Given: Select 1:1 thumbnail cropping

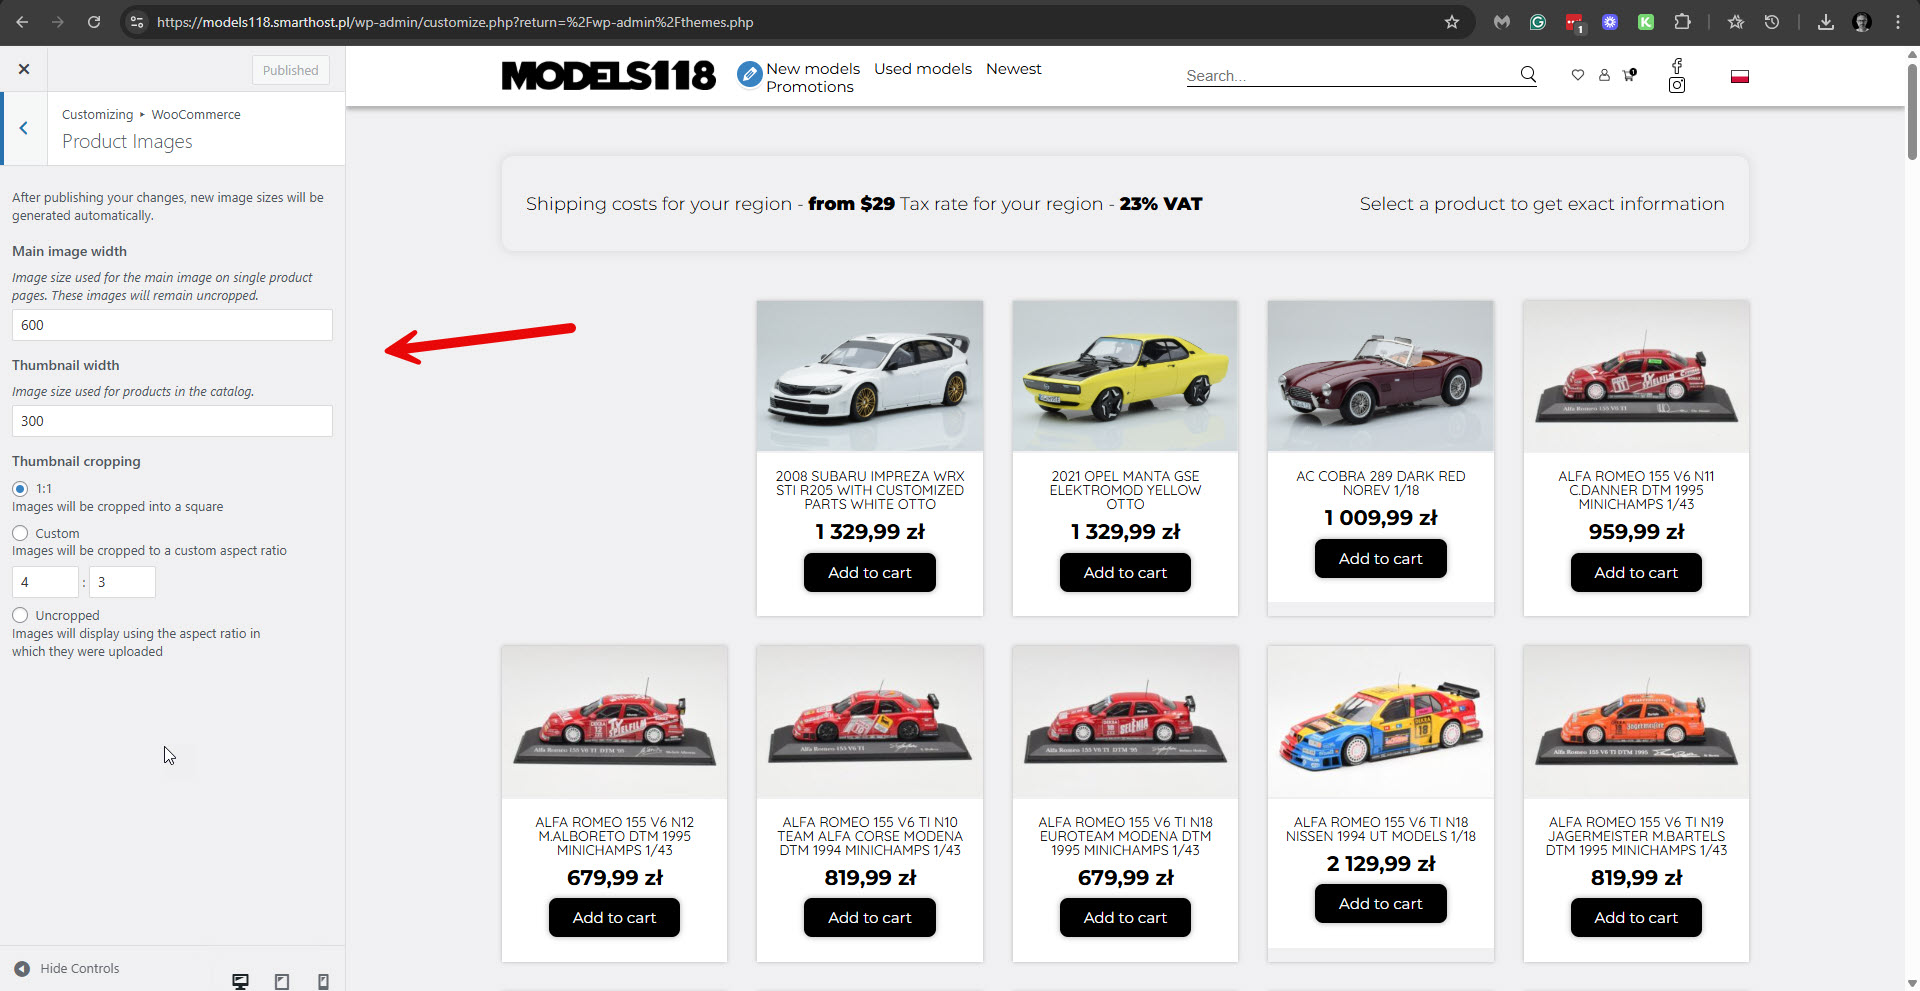Looking at the screenshot, I should pos(20,489).
